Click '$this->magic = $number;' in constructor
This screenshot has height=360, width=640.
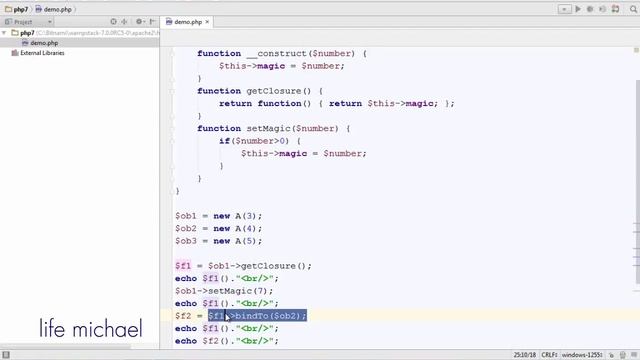point(282,66)
